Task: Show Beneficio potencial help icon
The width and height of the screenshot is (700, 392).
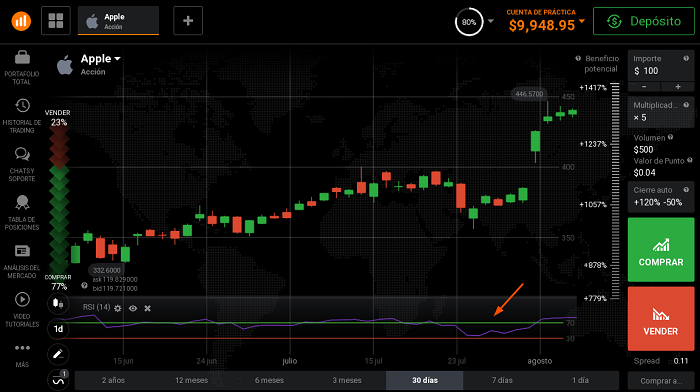Action: (578, 58)
